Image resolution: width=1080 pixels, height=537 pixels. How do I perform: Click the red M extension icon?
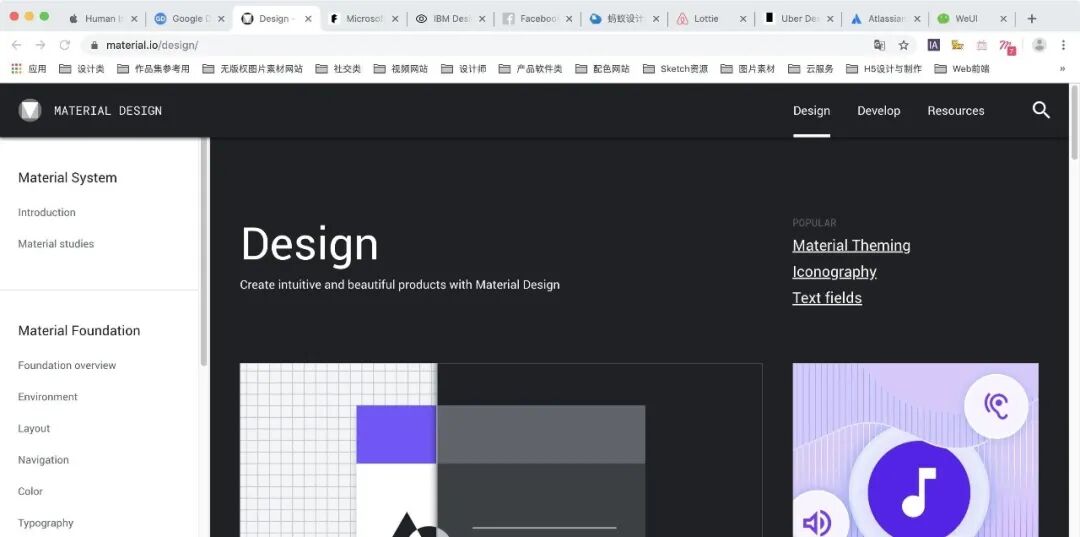1008,47
